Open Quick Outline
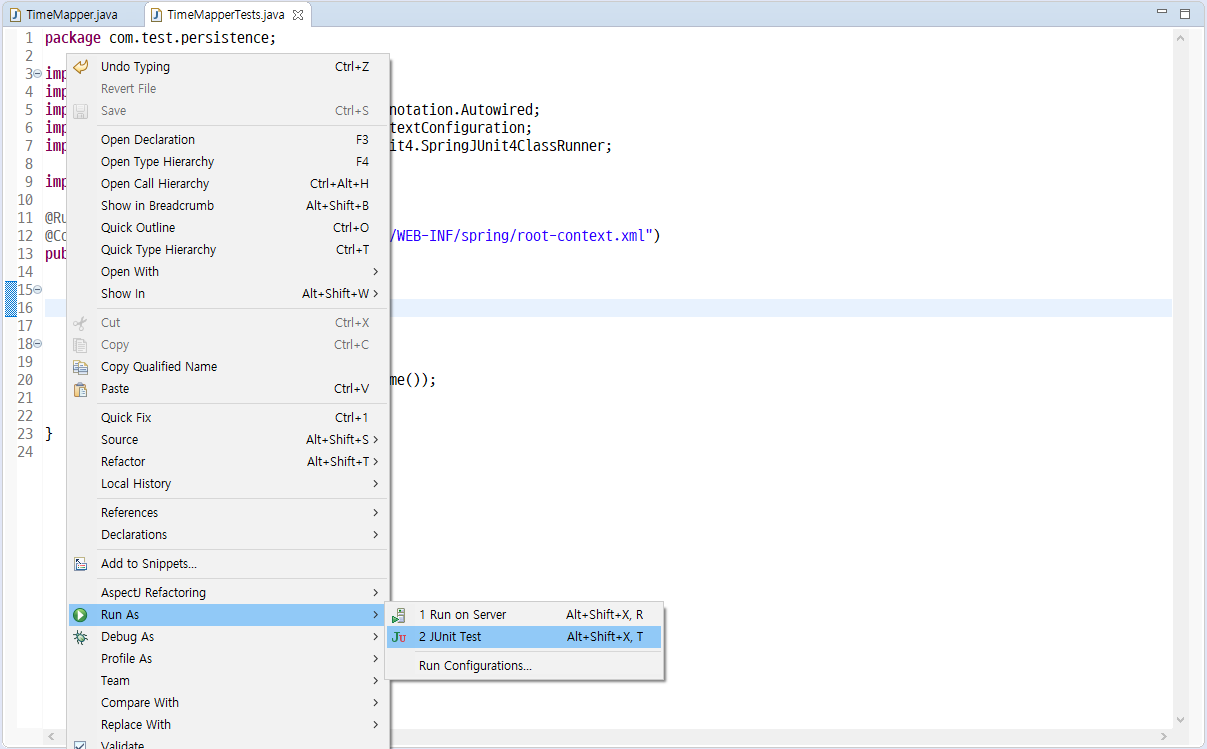 point(228,228)
